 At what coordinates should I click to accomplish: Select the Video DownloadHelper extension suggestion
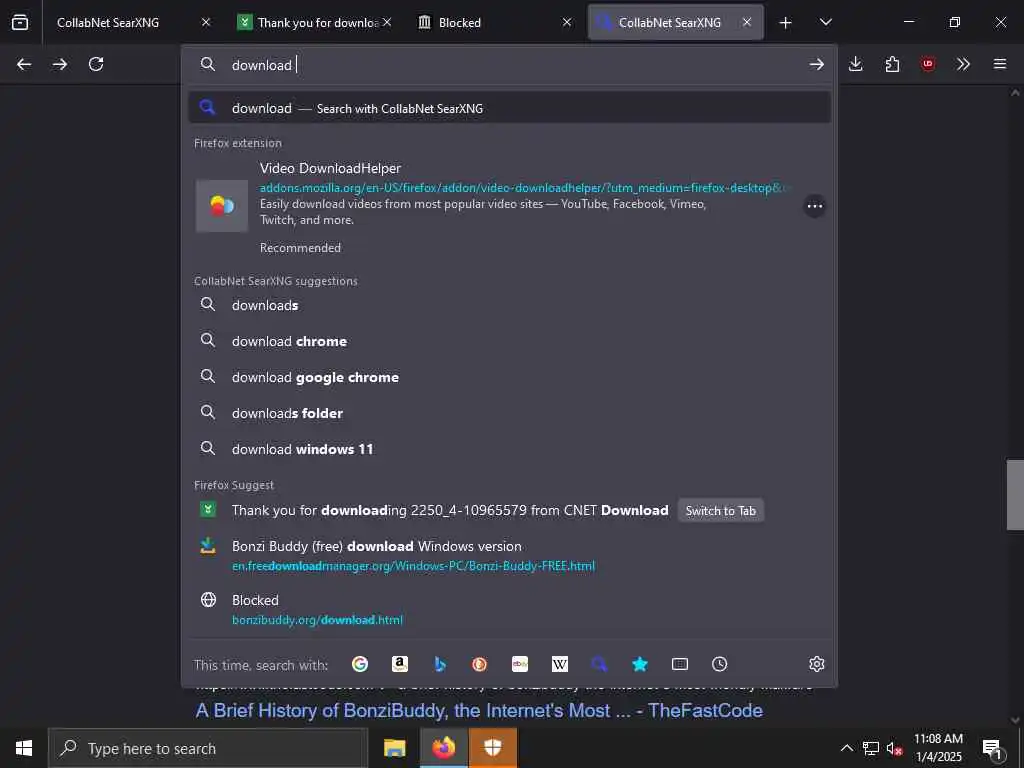tap(509, 206)
